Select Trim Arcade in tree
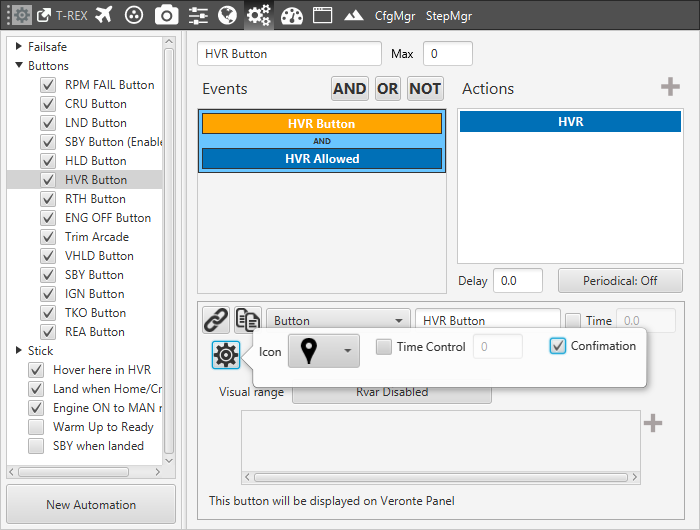The height and width of the screenshot is (530, 700). point(97,237)
